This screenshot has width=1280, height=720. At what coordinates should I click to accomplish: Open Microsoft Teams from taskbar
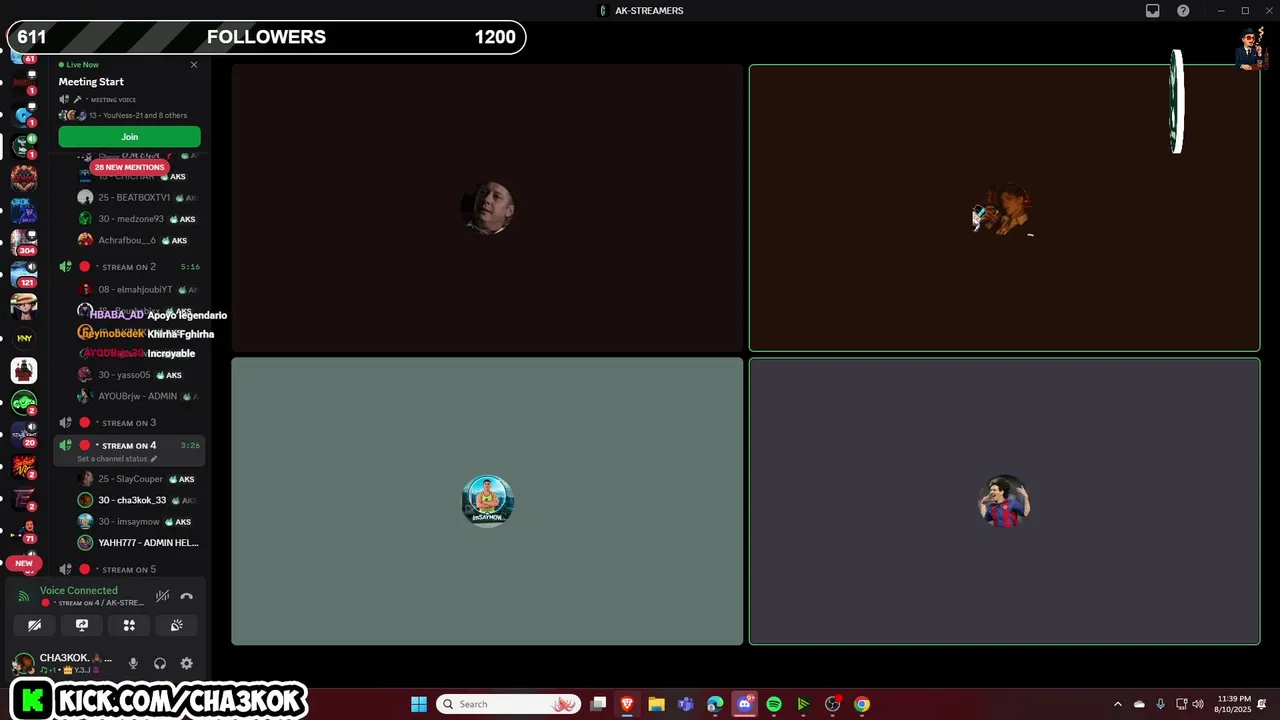click(685, 704)
